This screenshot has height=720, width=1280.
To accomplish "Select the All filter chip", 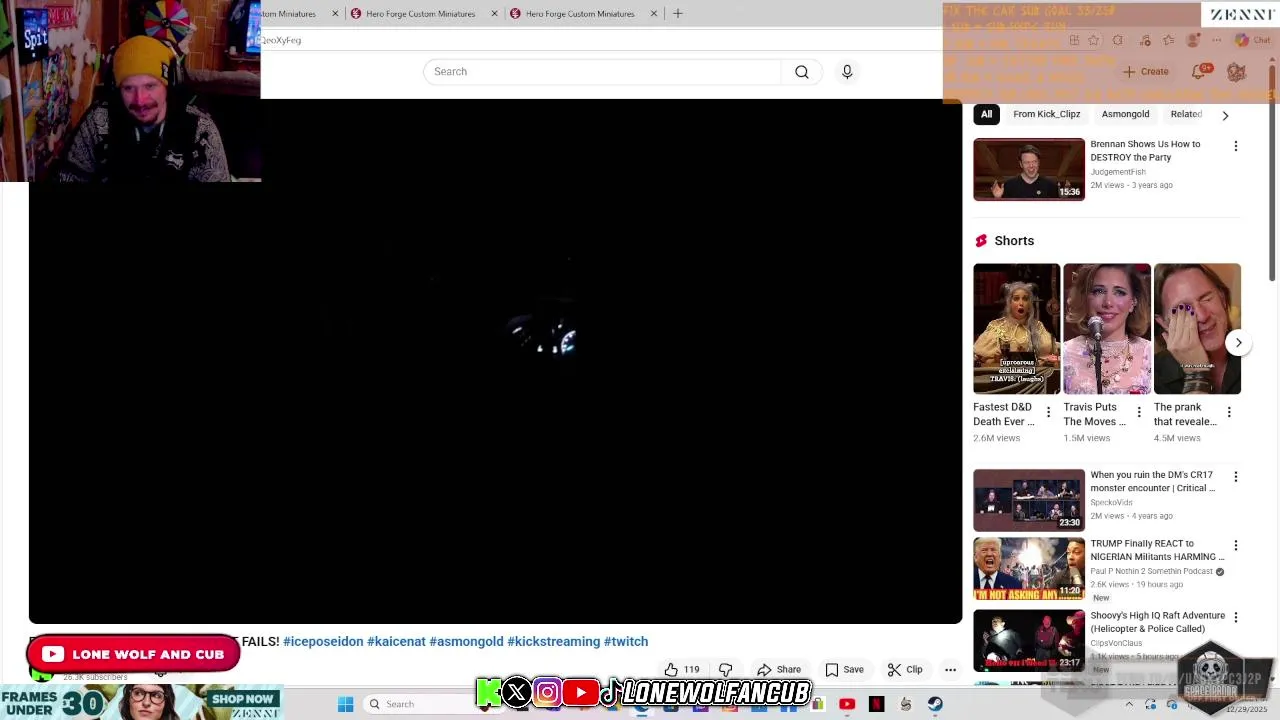I will 986,114.
